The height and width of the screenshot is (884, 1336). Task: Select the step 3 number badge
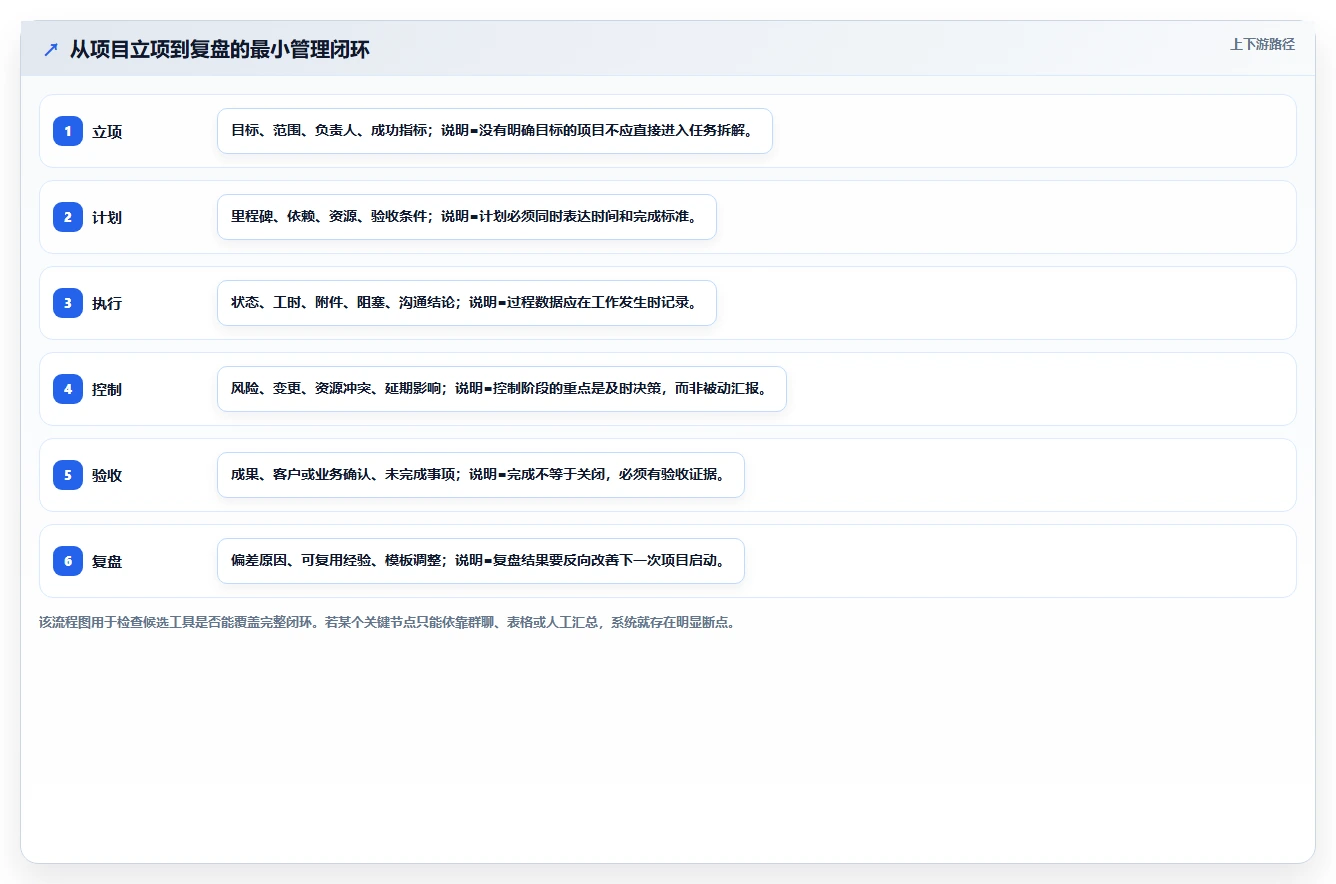click(68, 303)
